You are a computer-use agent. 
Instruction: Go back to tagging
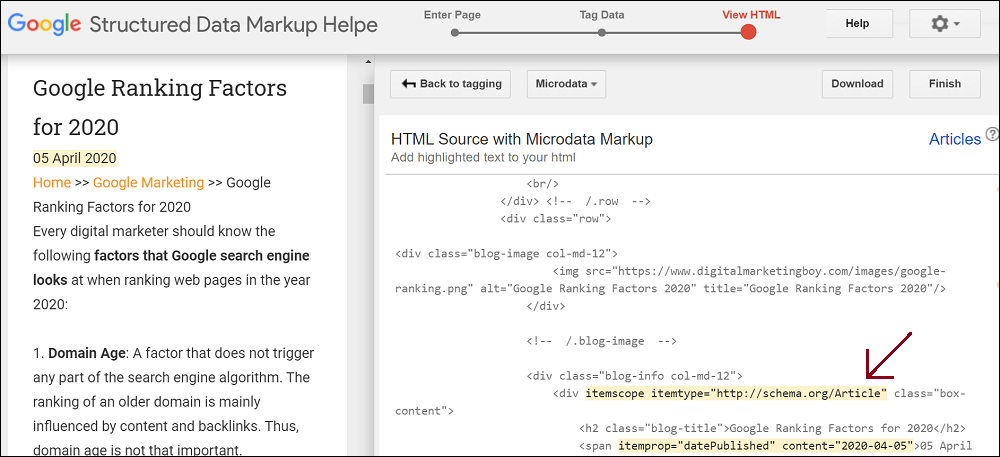[450, 84]
